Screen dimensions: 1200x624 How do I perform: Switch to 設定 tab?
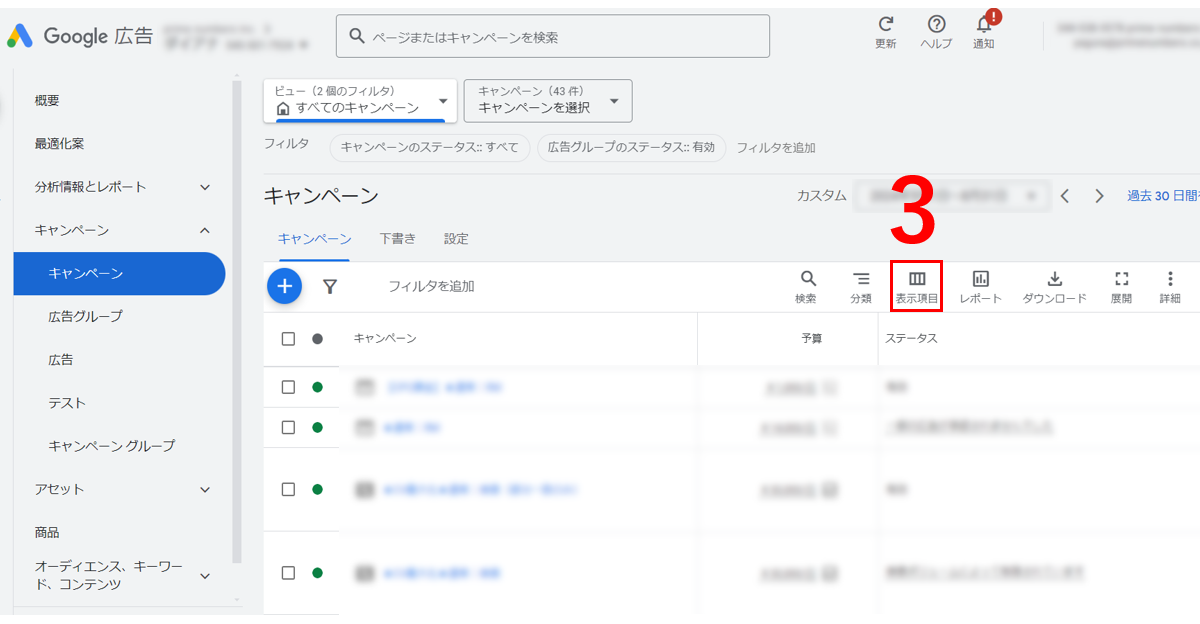[456, 239]
